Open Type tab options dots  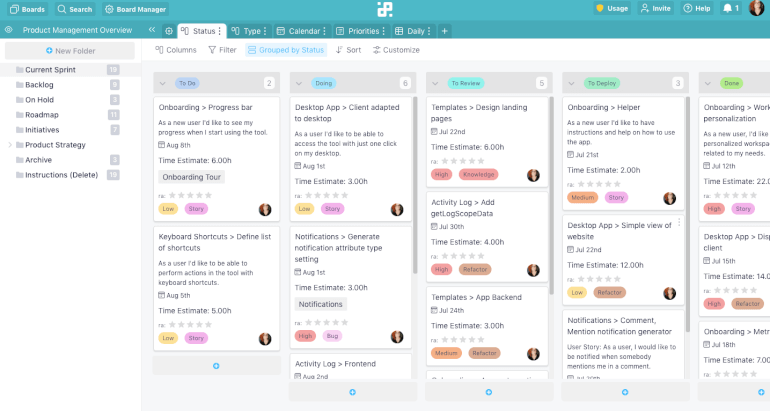(x=265, y=31)
